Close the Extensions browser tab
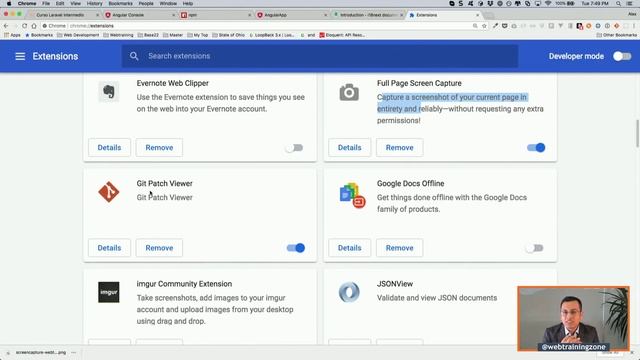 (x=477, y=15)
